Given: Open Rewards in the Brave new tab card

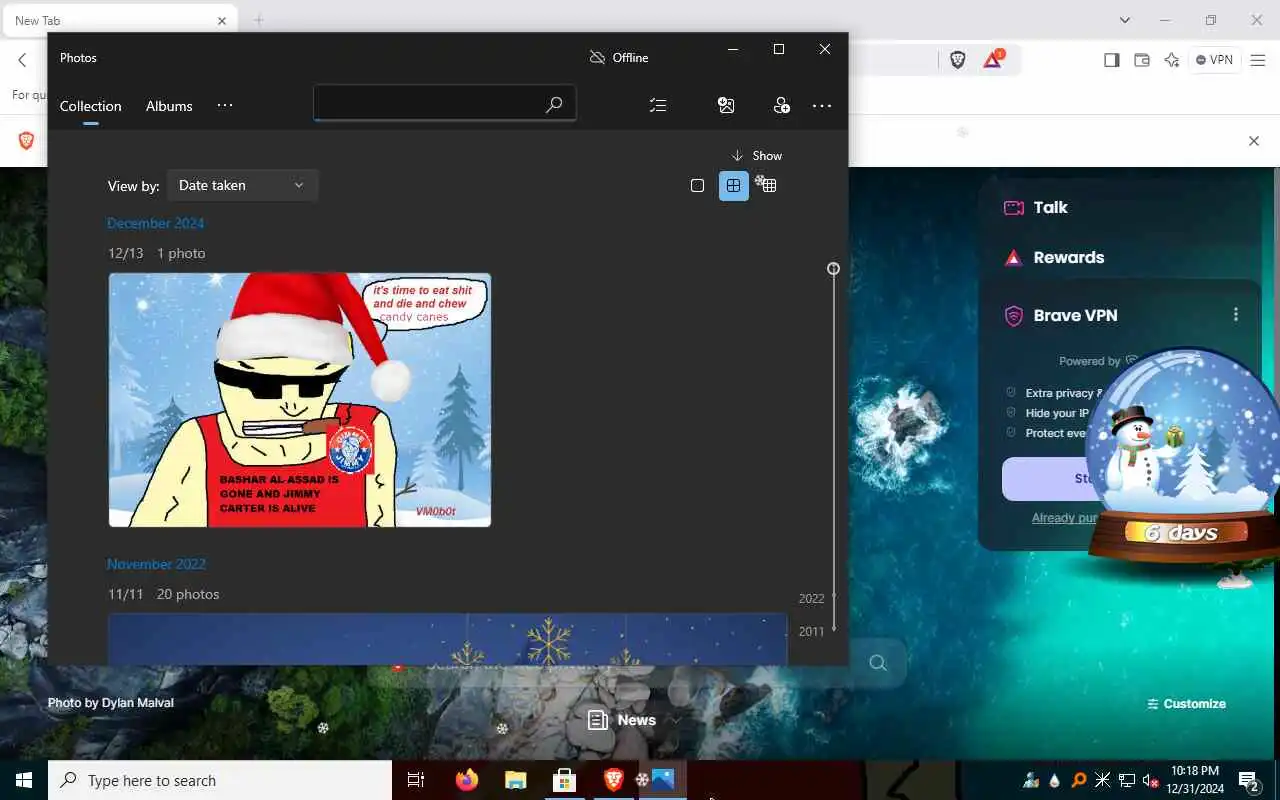Looking at the screenshot, I should tap(1054, 257).
